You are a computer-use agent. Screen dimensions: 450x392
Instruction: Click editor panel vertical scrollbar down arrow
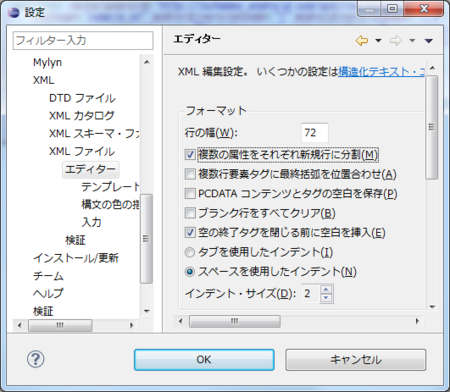[x=432, y=307]
